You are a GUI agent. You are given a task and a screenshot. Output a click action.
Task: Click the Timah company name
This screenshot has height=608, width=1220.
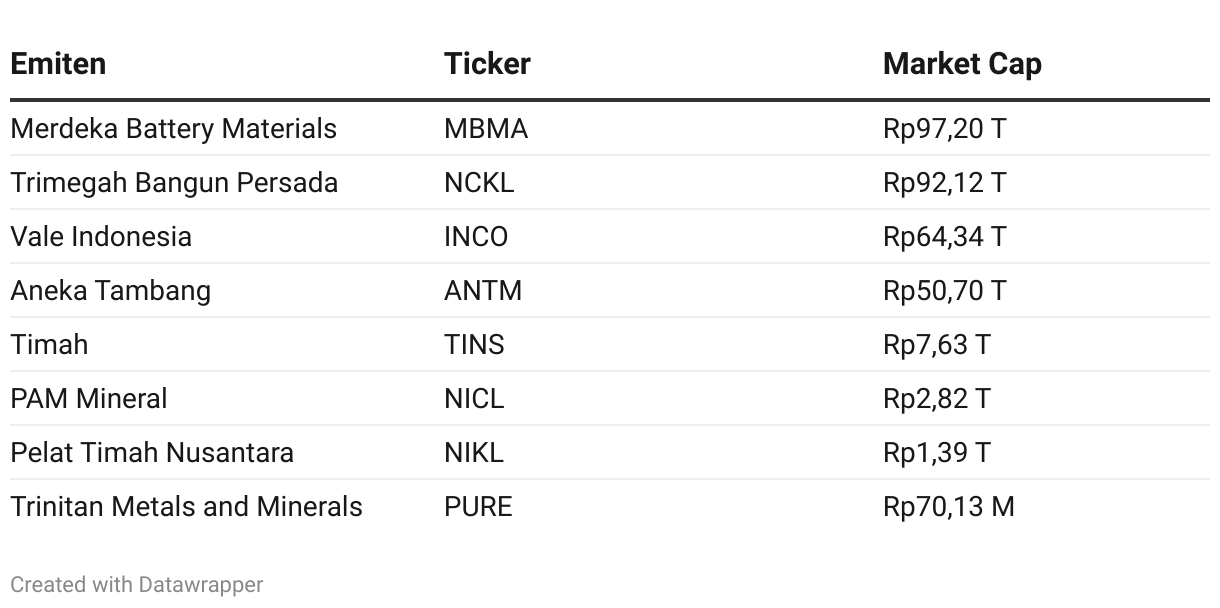(x=49, y=345)
